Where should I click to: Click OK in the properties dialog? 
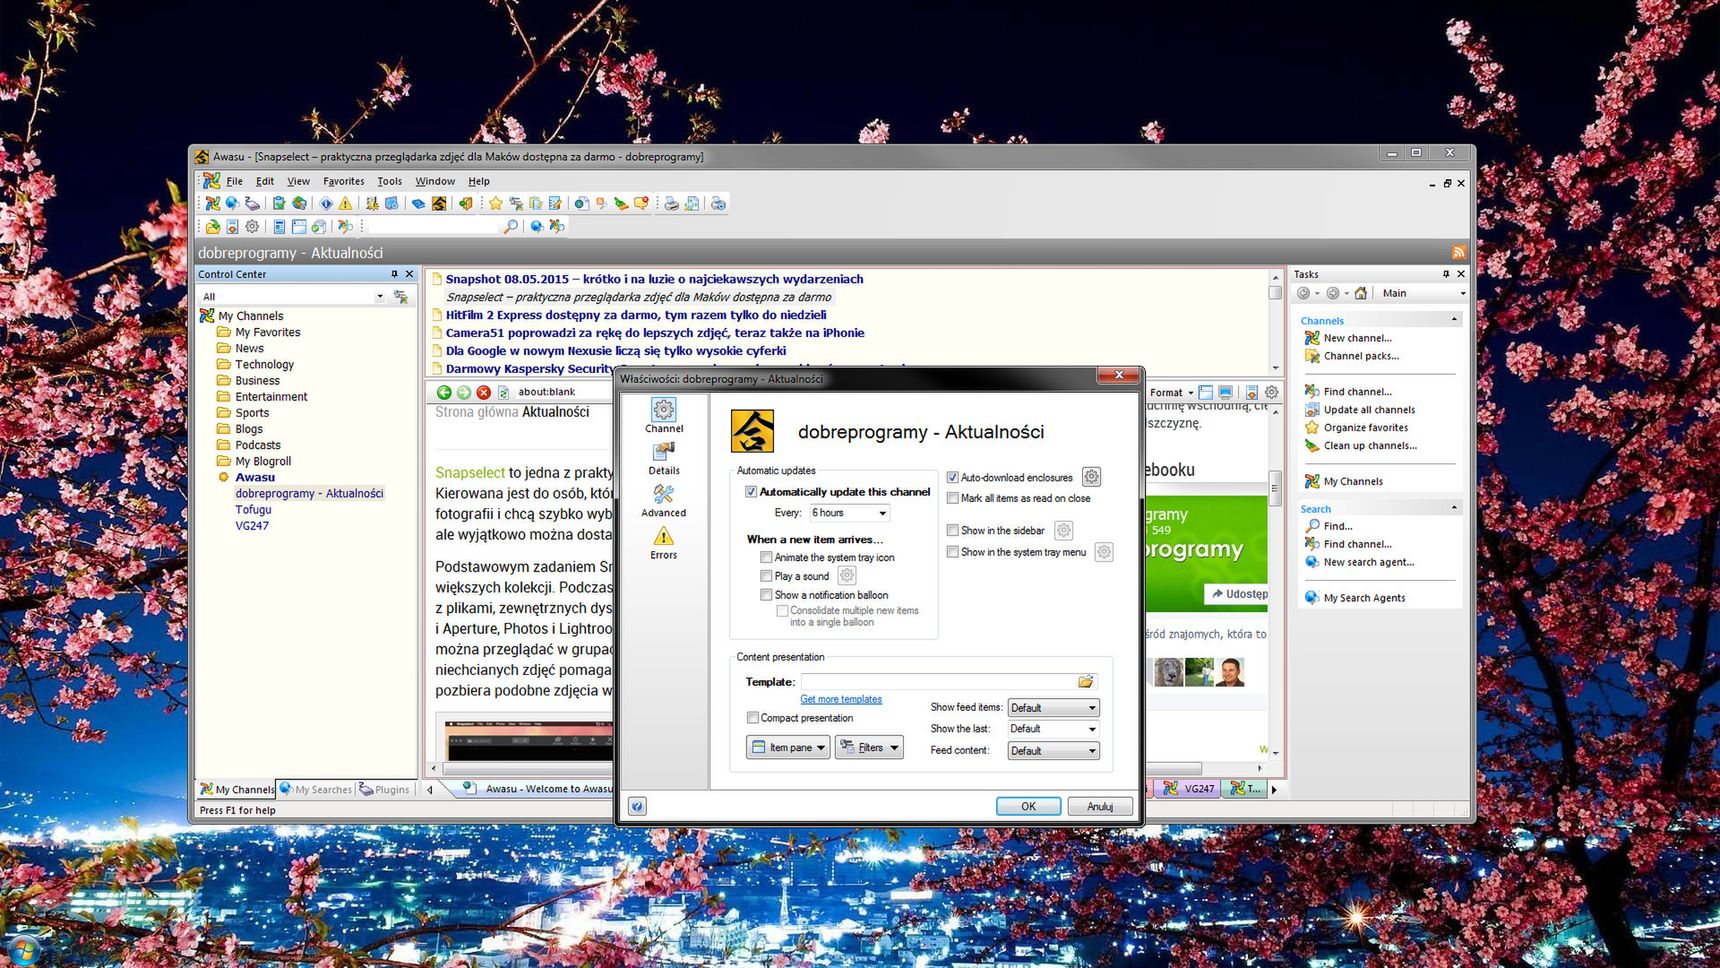[x=1028, y=806]
